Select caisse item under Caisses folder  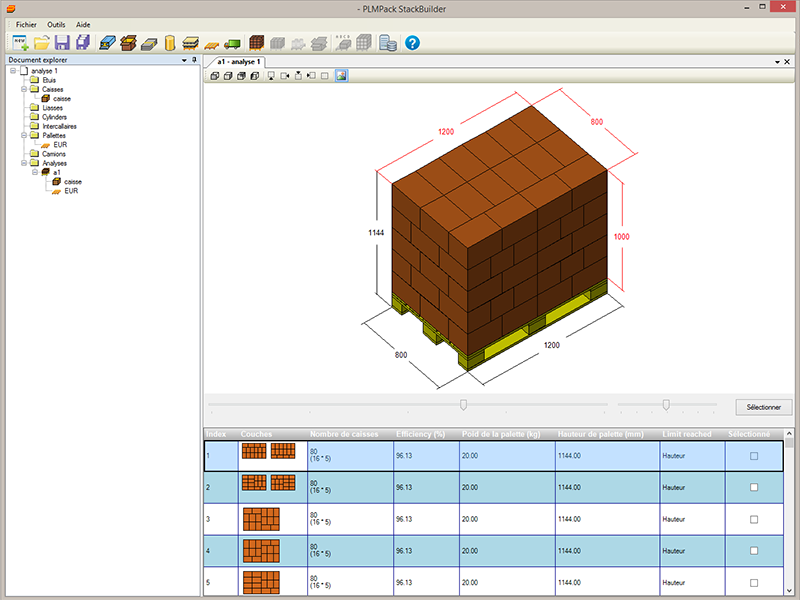coord(62,98)
